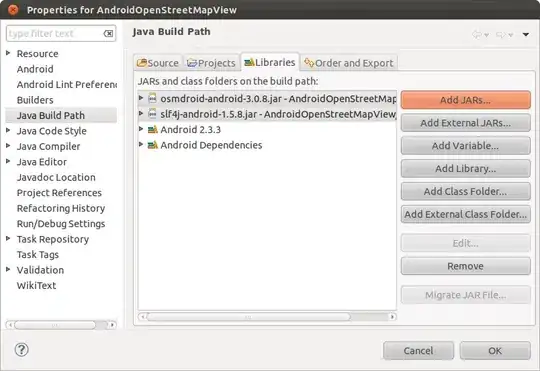
Task: Select Task Tags item
Action: coord(38,254)
